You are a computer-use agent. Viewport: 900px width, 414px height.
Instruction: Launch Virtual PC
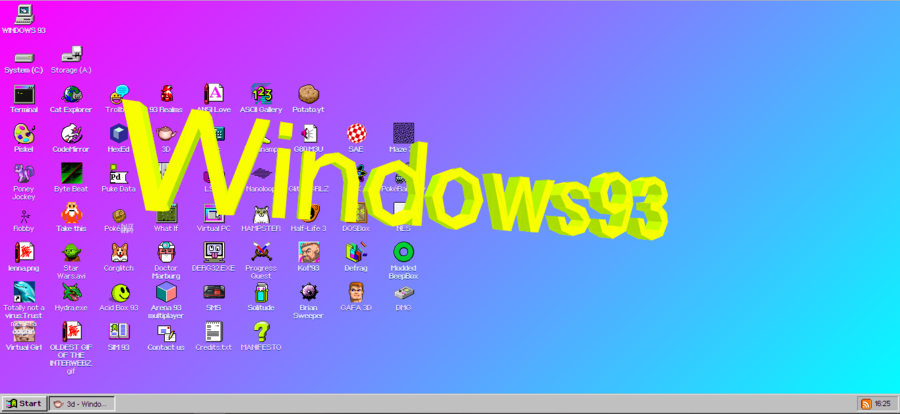tap(214, 212)
